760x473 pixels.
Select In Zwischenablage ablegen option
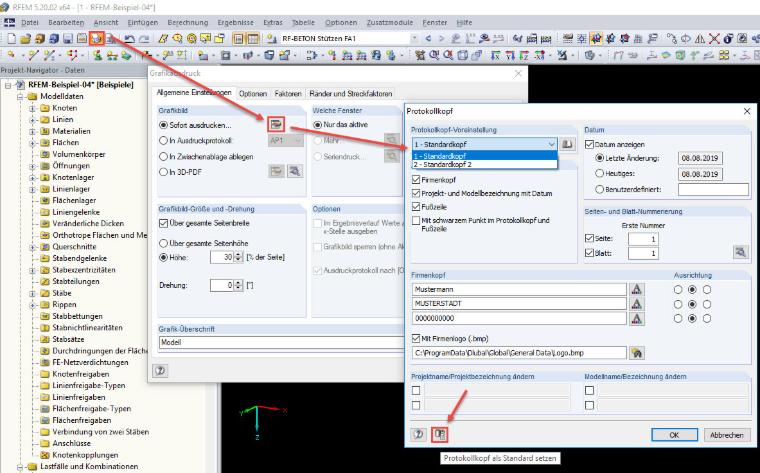click(163, 157)
